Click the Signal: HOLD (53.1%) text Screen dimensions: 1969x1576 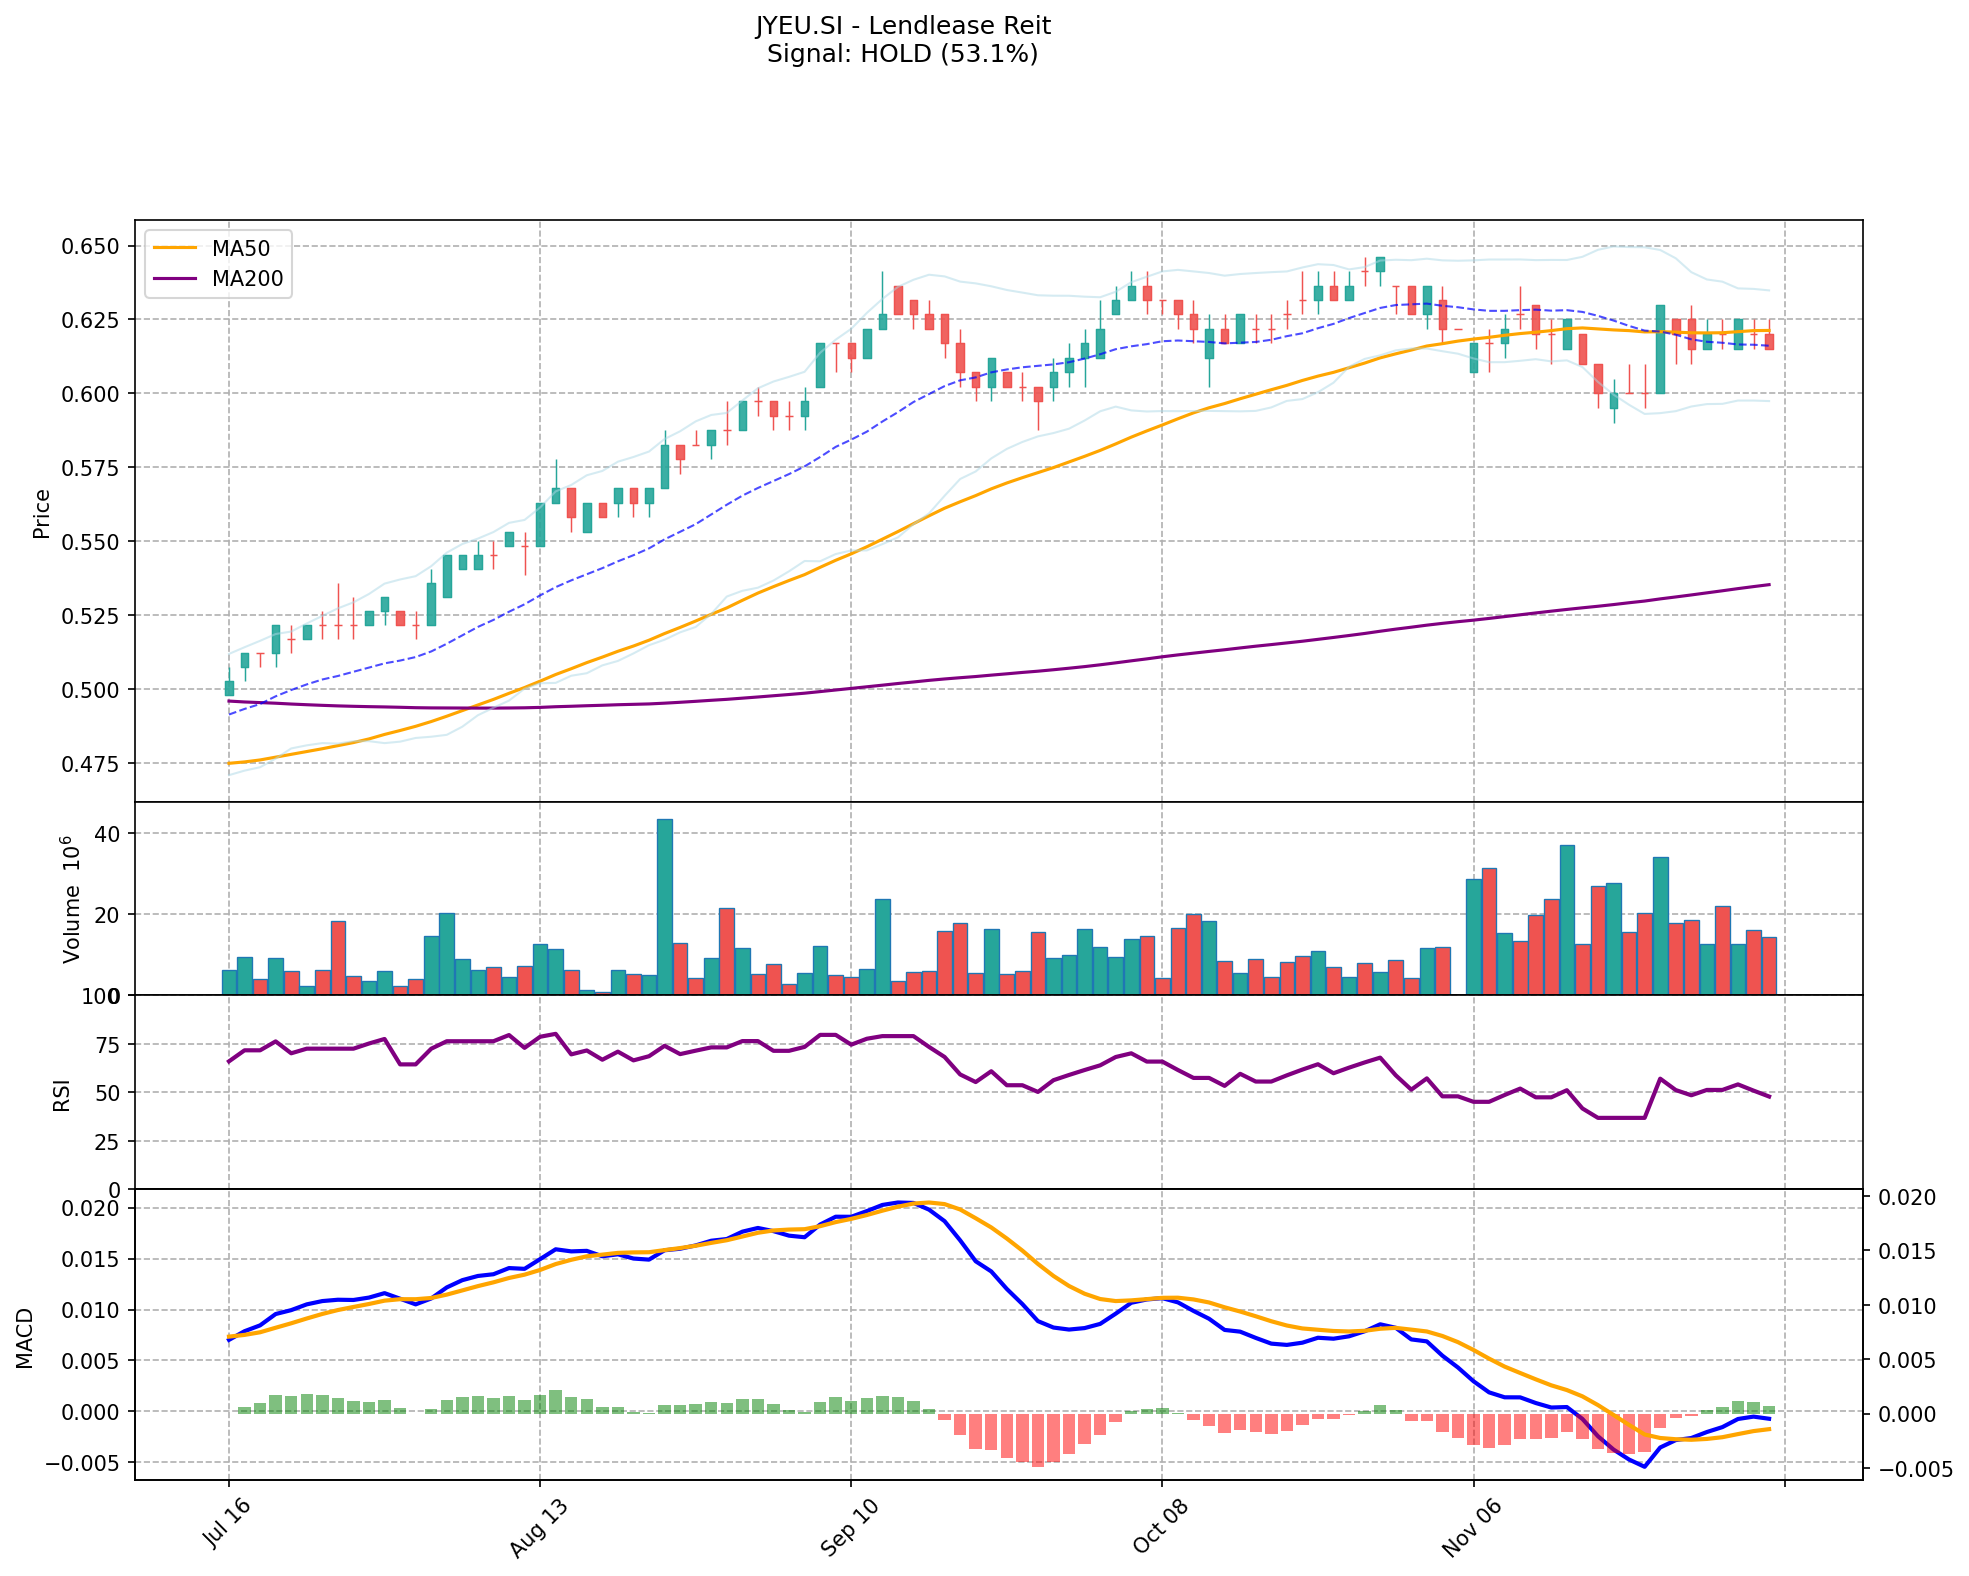(902, 54)
